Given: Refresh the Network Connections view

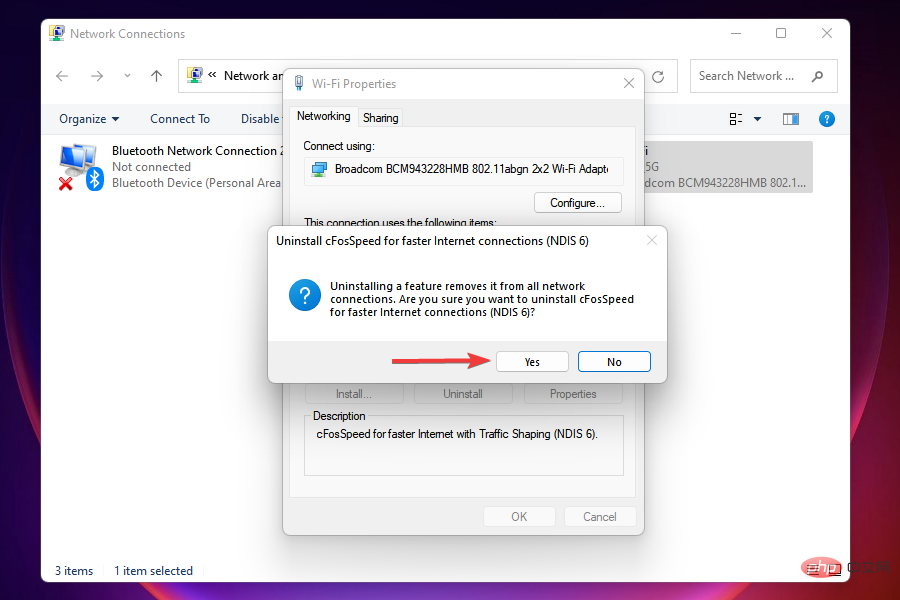Looking at the screenshot, I should coord(658,76).
